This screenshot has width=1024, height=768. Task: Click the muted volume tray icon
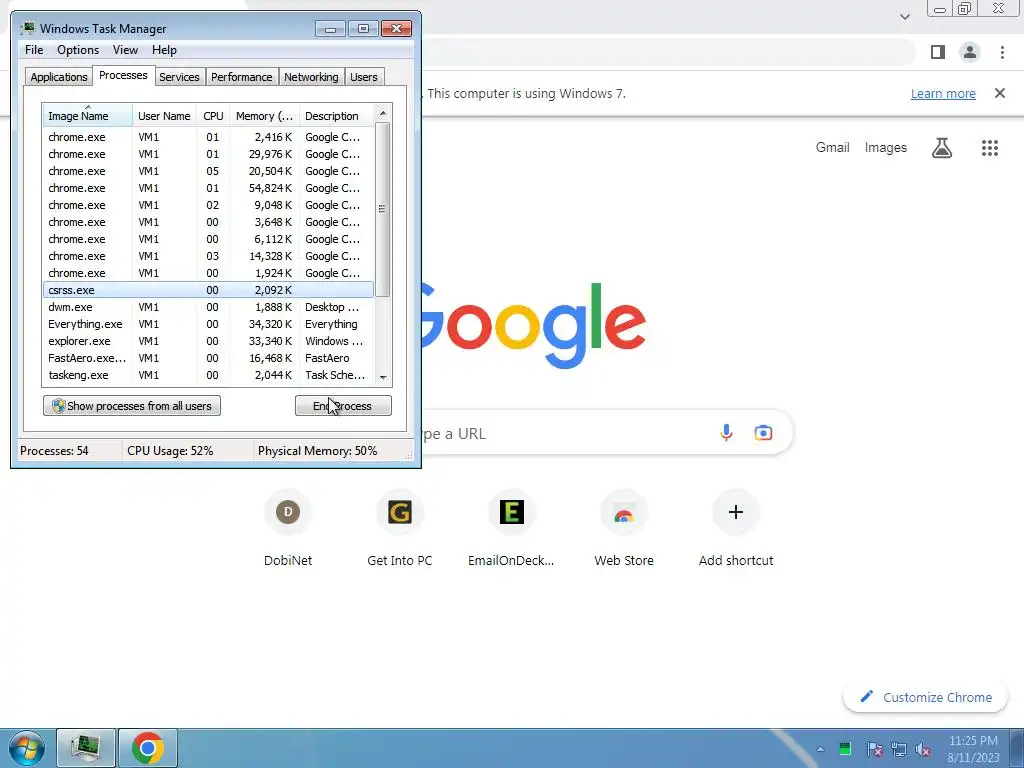click(x=923, y=749)
